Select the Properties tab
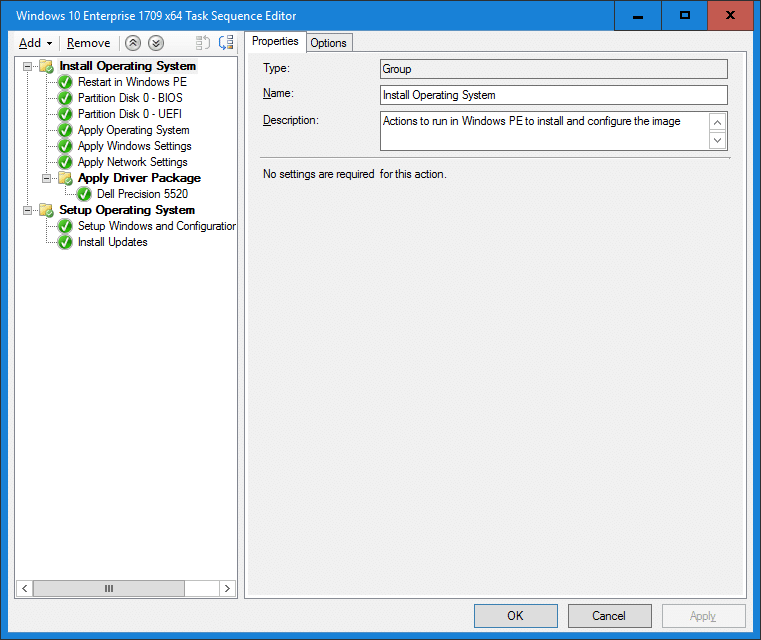This screenshot has width=761, height=640. [x=275, y=41]
